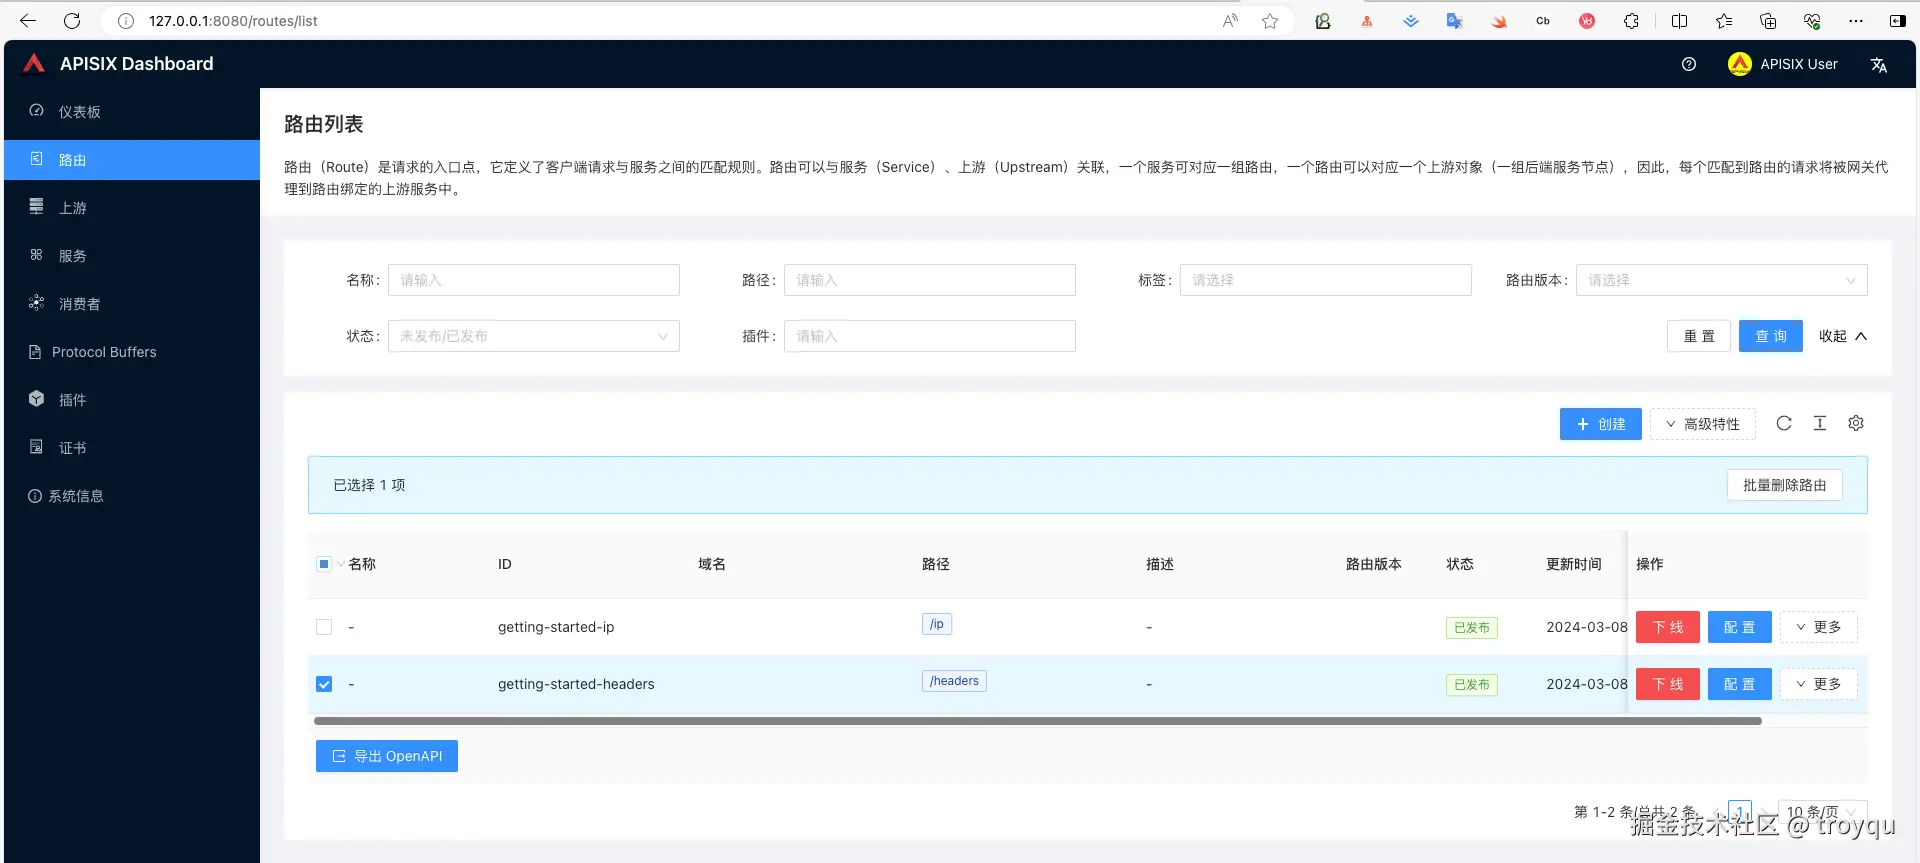Select 路由 in the sidebar
Viewport: 1920px width, 863px height.
coord(132,160)
